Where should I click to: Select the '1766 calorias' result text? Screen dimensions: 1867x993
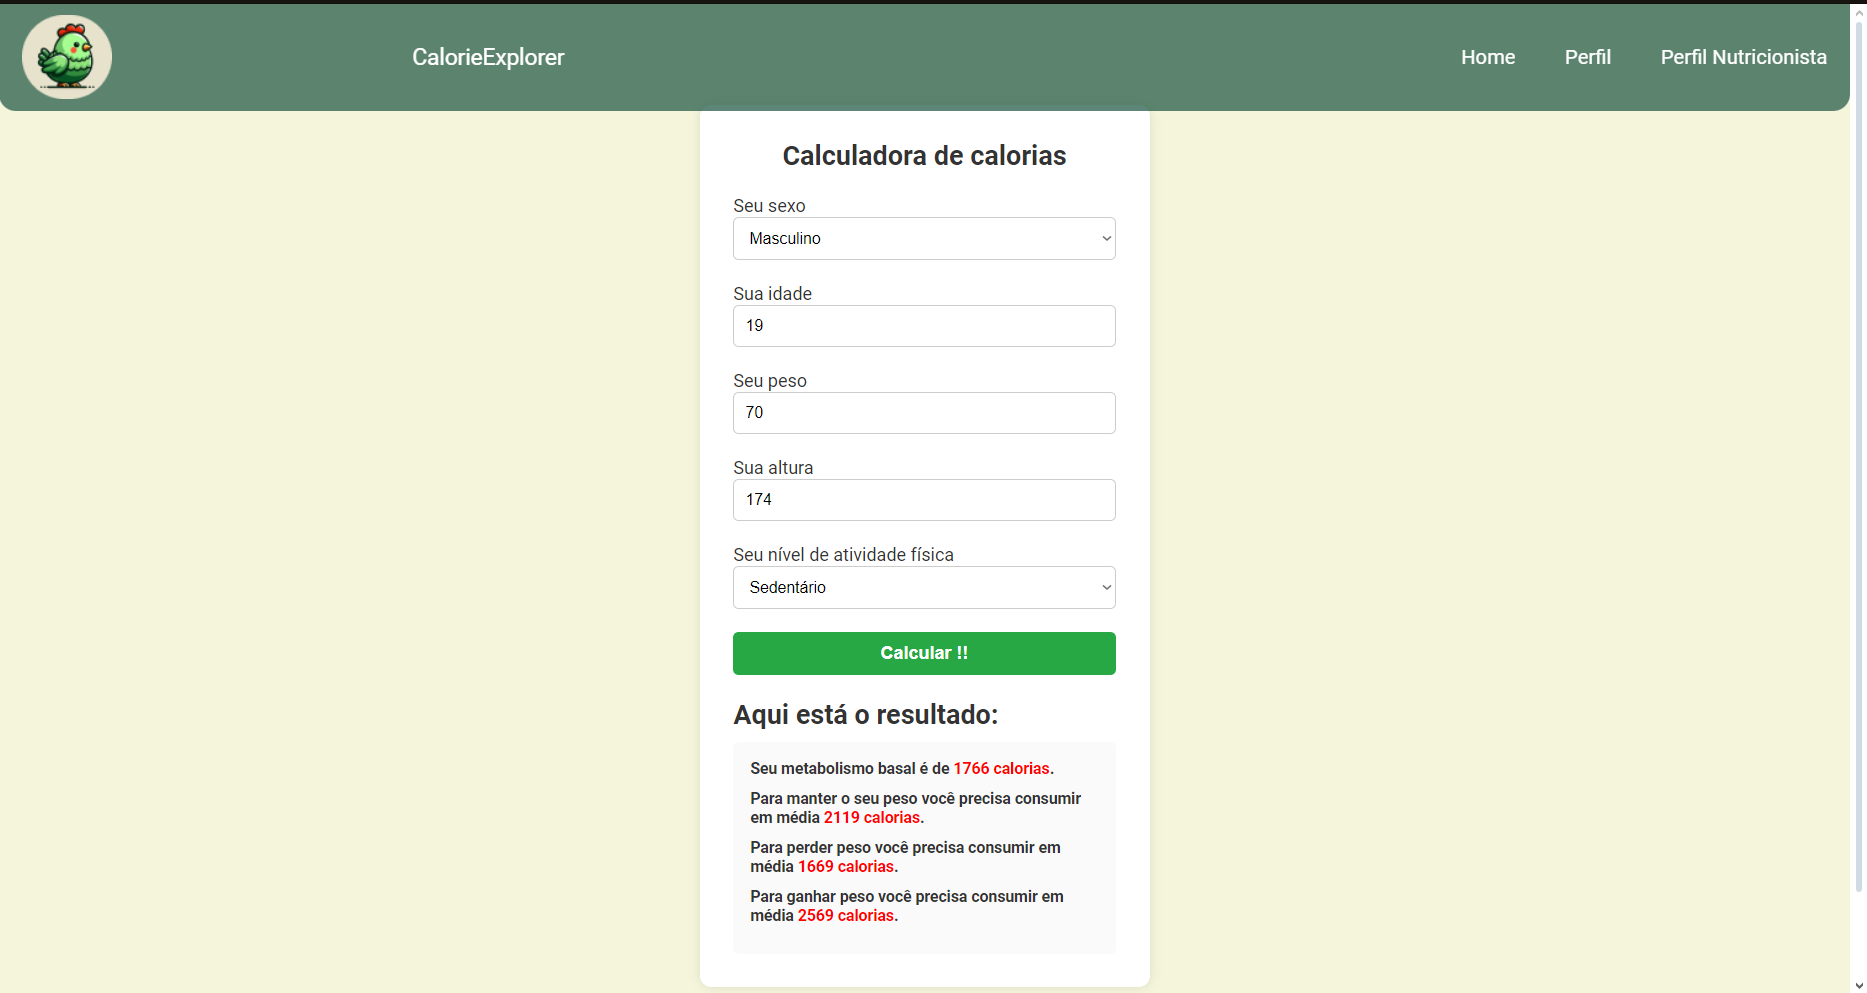pyautogui.click(x=1001, y=768)
